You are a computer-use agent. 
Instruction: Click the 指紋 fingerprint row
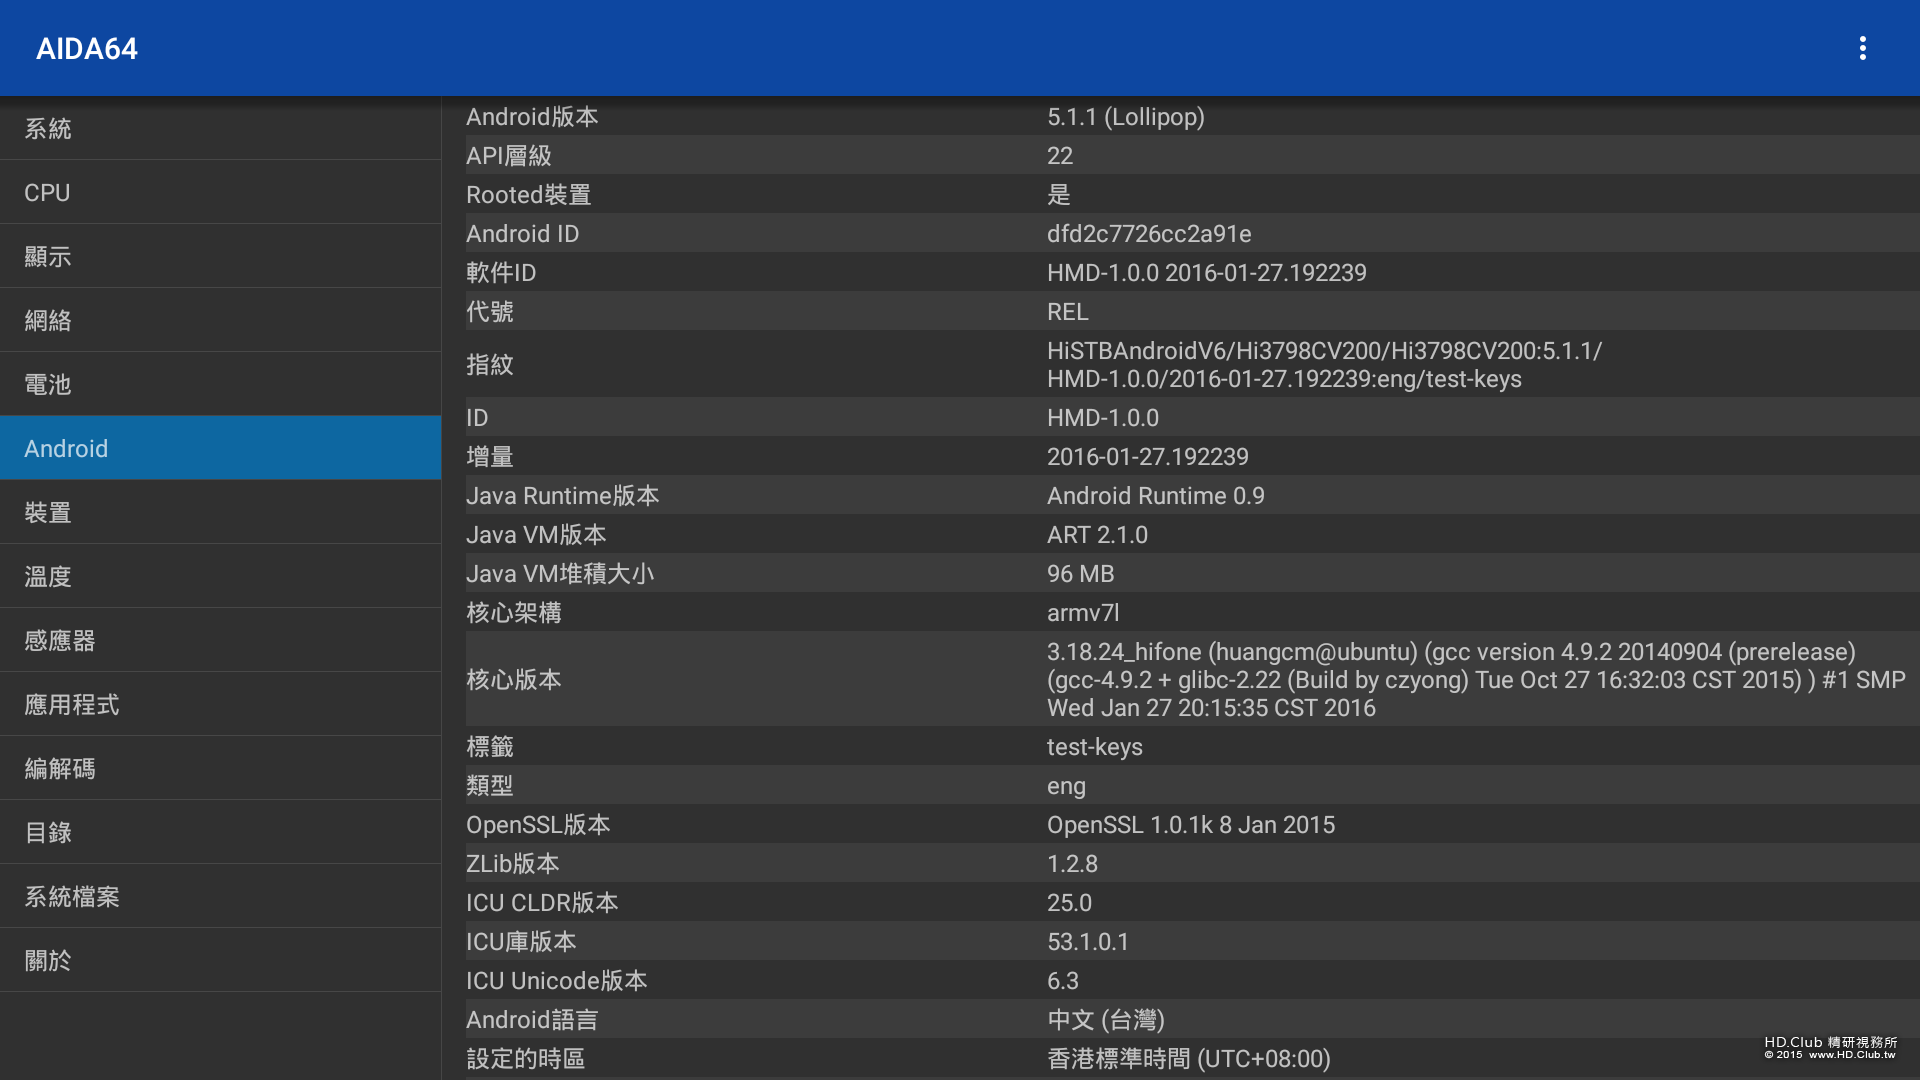coord(1180,365)
